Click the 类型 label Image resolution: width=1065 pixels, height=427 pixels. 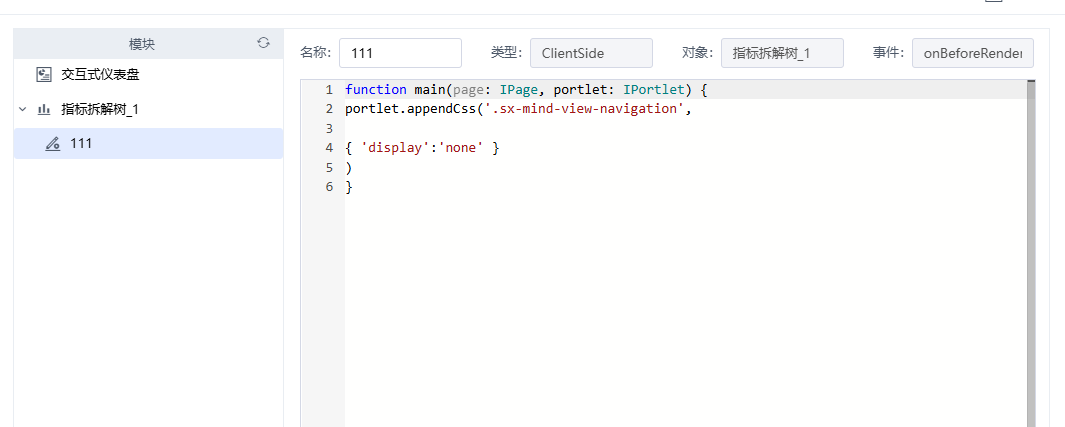tap(506, 53)
